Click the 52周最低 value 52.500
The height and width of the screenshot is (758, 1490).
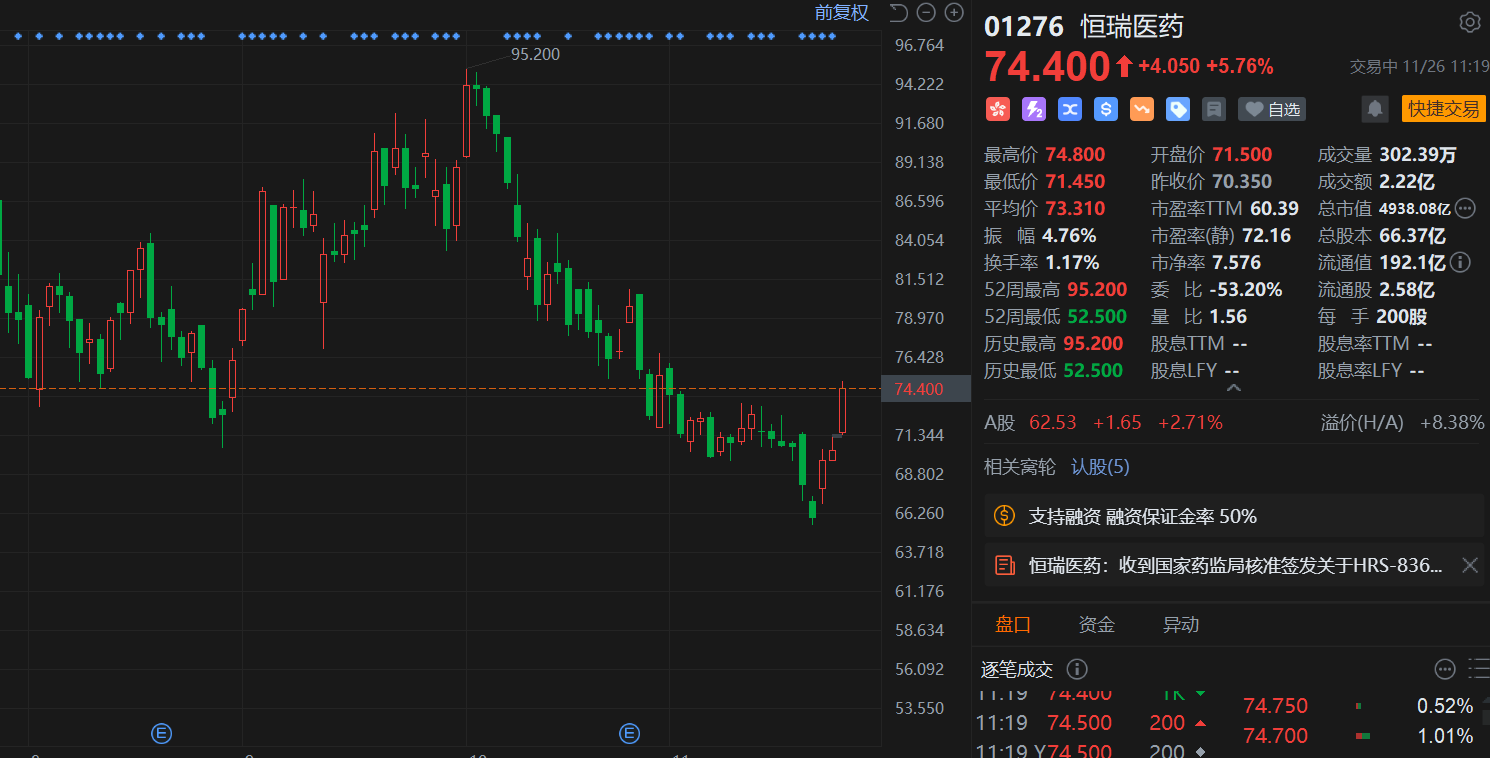click(1097, 317)
